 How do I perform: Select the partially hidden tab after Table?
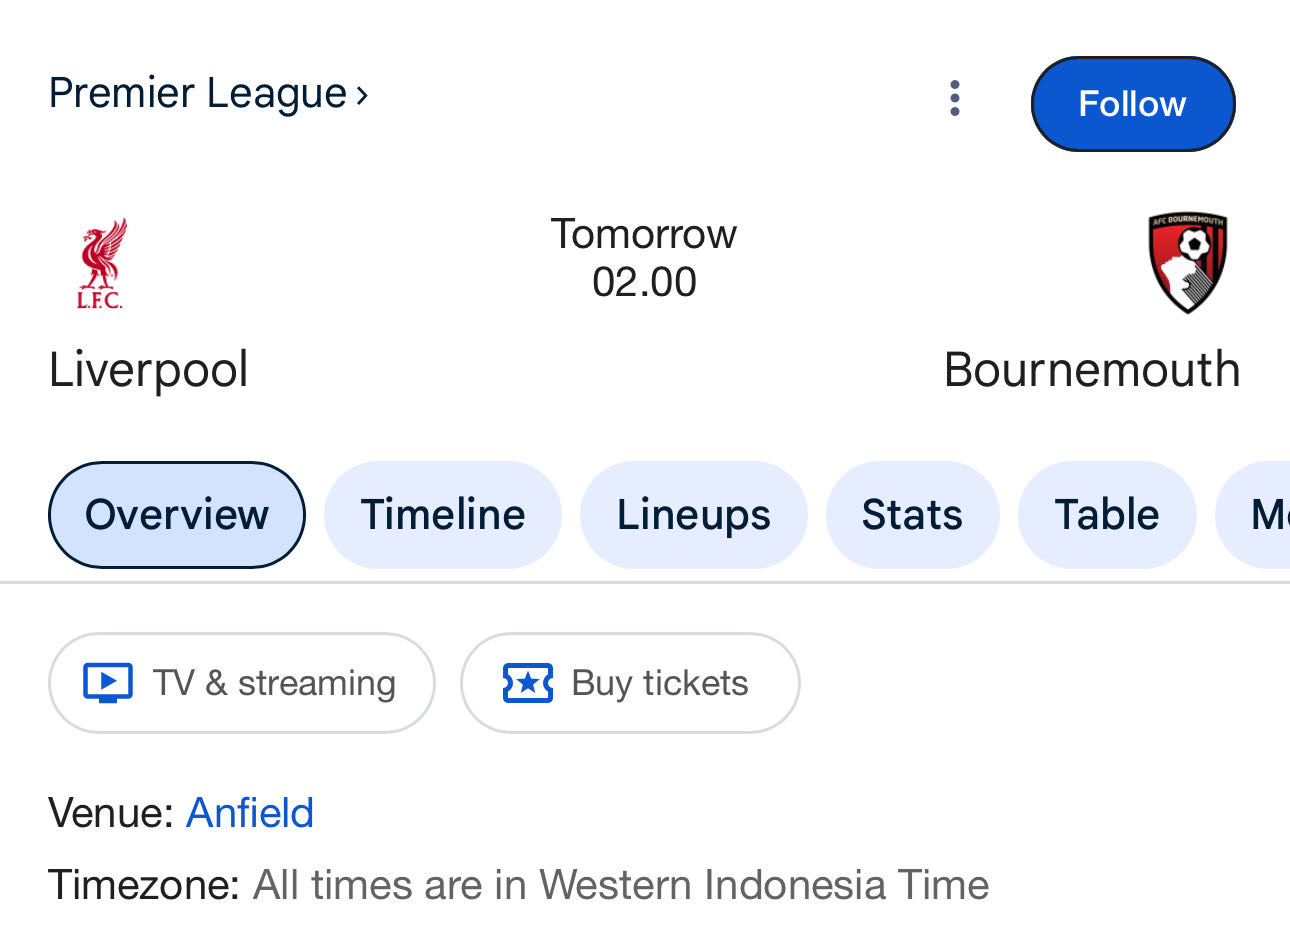1254,515
